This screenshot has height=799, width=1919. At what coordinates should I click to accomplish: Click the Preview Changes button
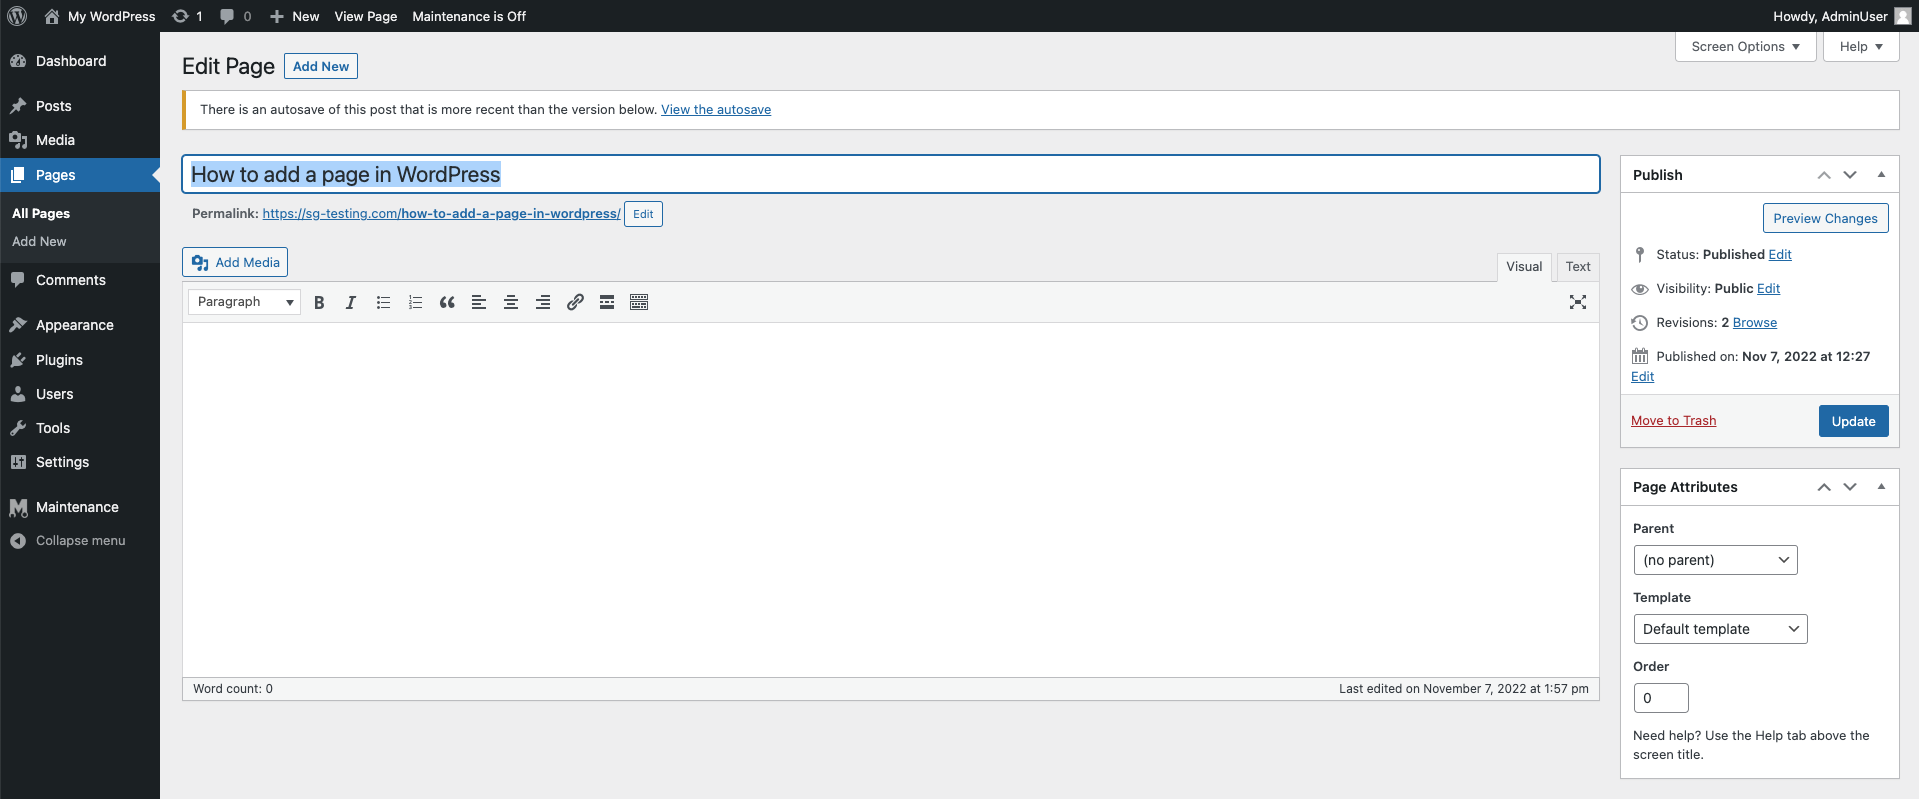(1825, 218)
